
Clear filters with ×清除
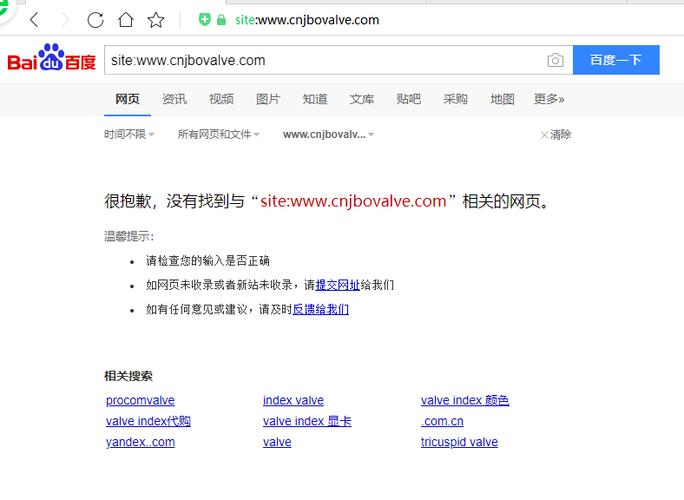(556, 134)
